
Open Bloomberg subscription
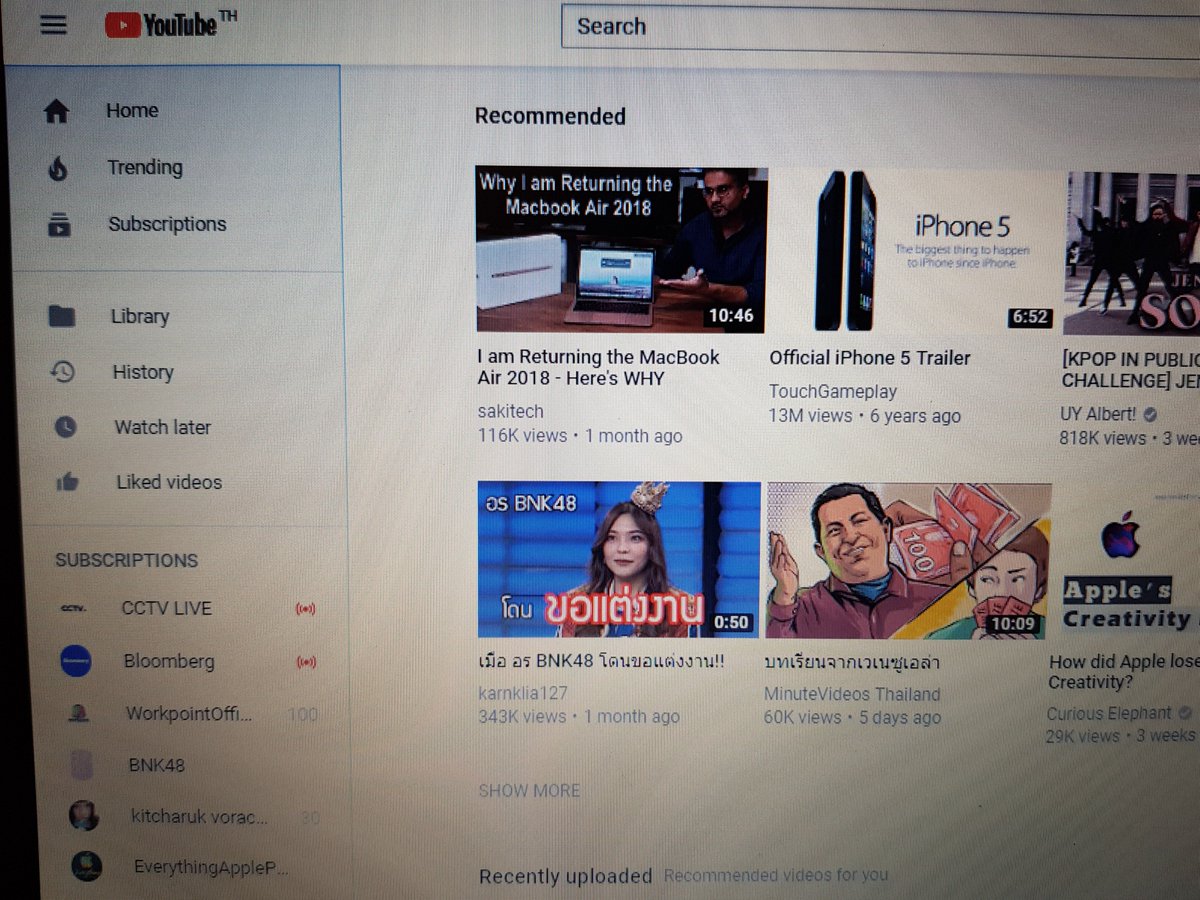click(169, 661)
